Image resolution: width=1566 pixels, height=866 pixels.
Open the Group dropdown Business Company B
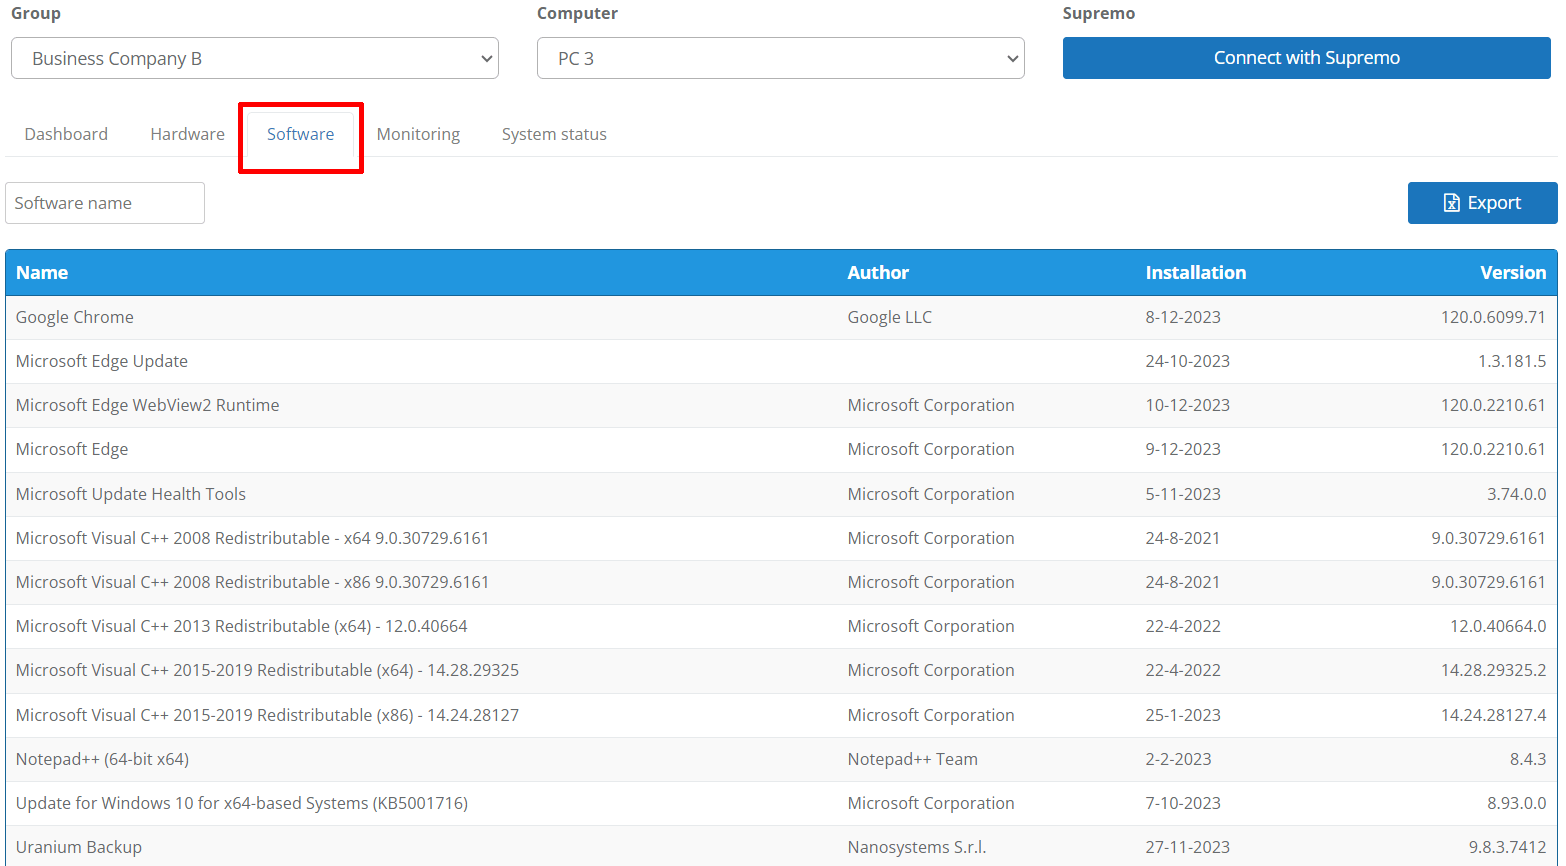(x=254, y=58)
